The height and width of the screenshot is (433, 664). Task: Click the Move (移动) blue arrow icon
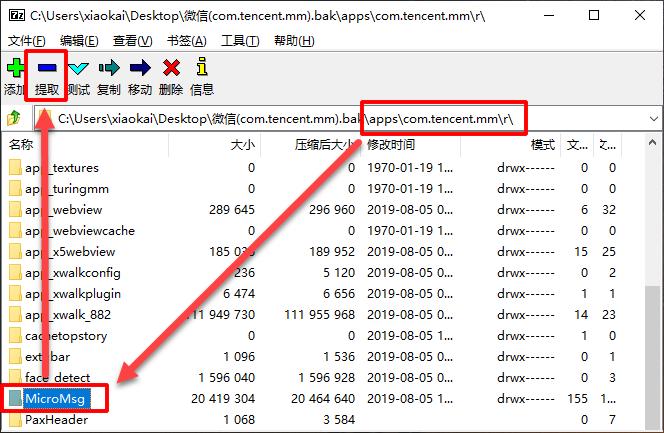(140, 68)
